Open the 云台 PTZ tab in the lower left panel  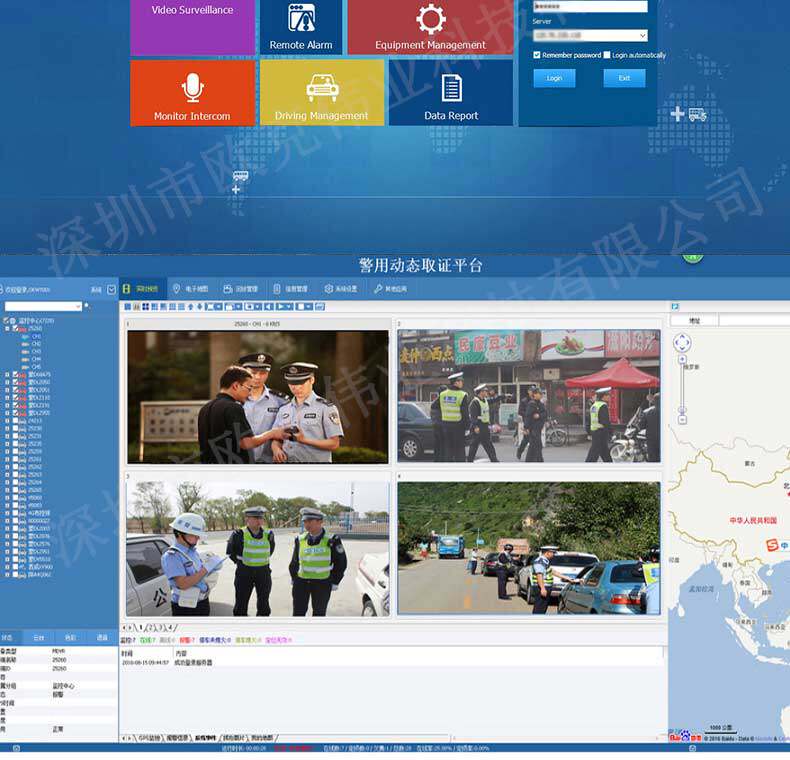point(39,638)
